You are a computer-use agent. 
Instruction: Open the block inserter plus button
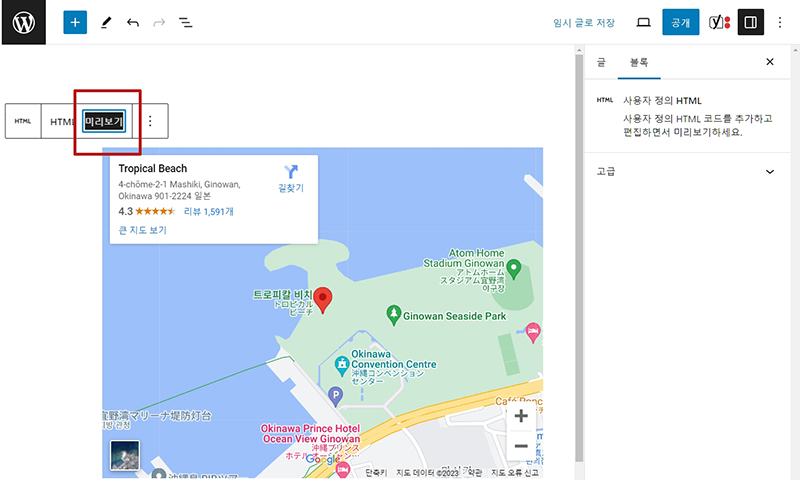[x=75, y=22]
